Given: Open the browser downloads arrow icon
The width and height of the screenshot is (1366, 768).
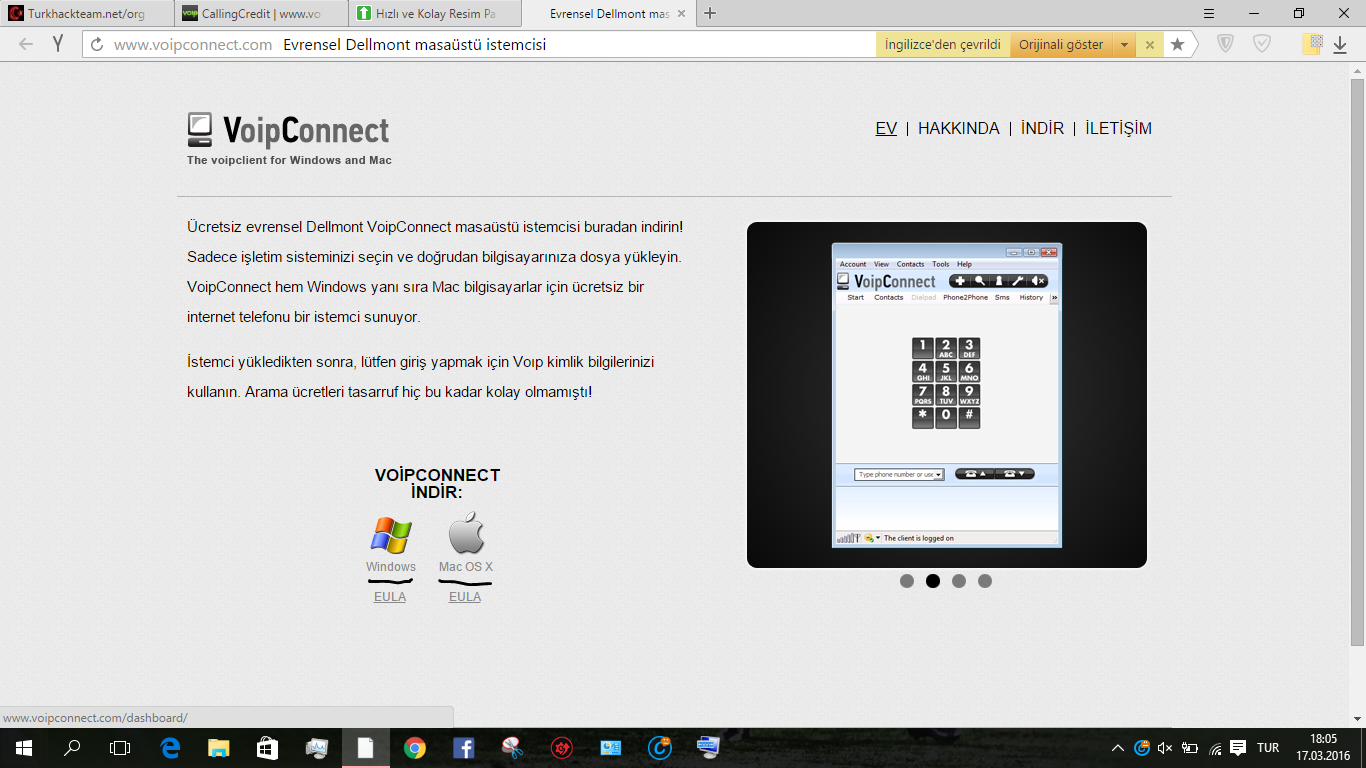Looking at the screenshot, I should pyautogui.click(x=1341, y=45).
